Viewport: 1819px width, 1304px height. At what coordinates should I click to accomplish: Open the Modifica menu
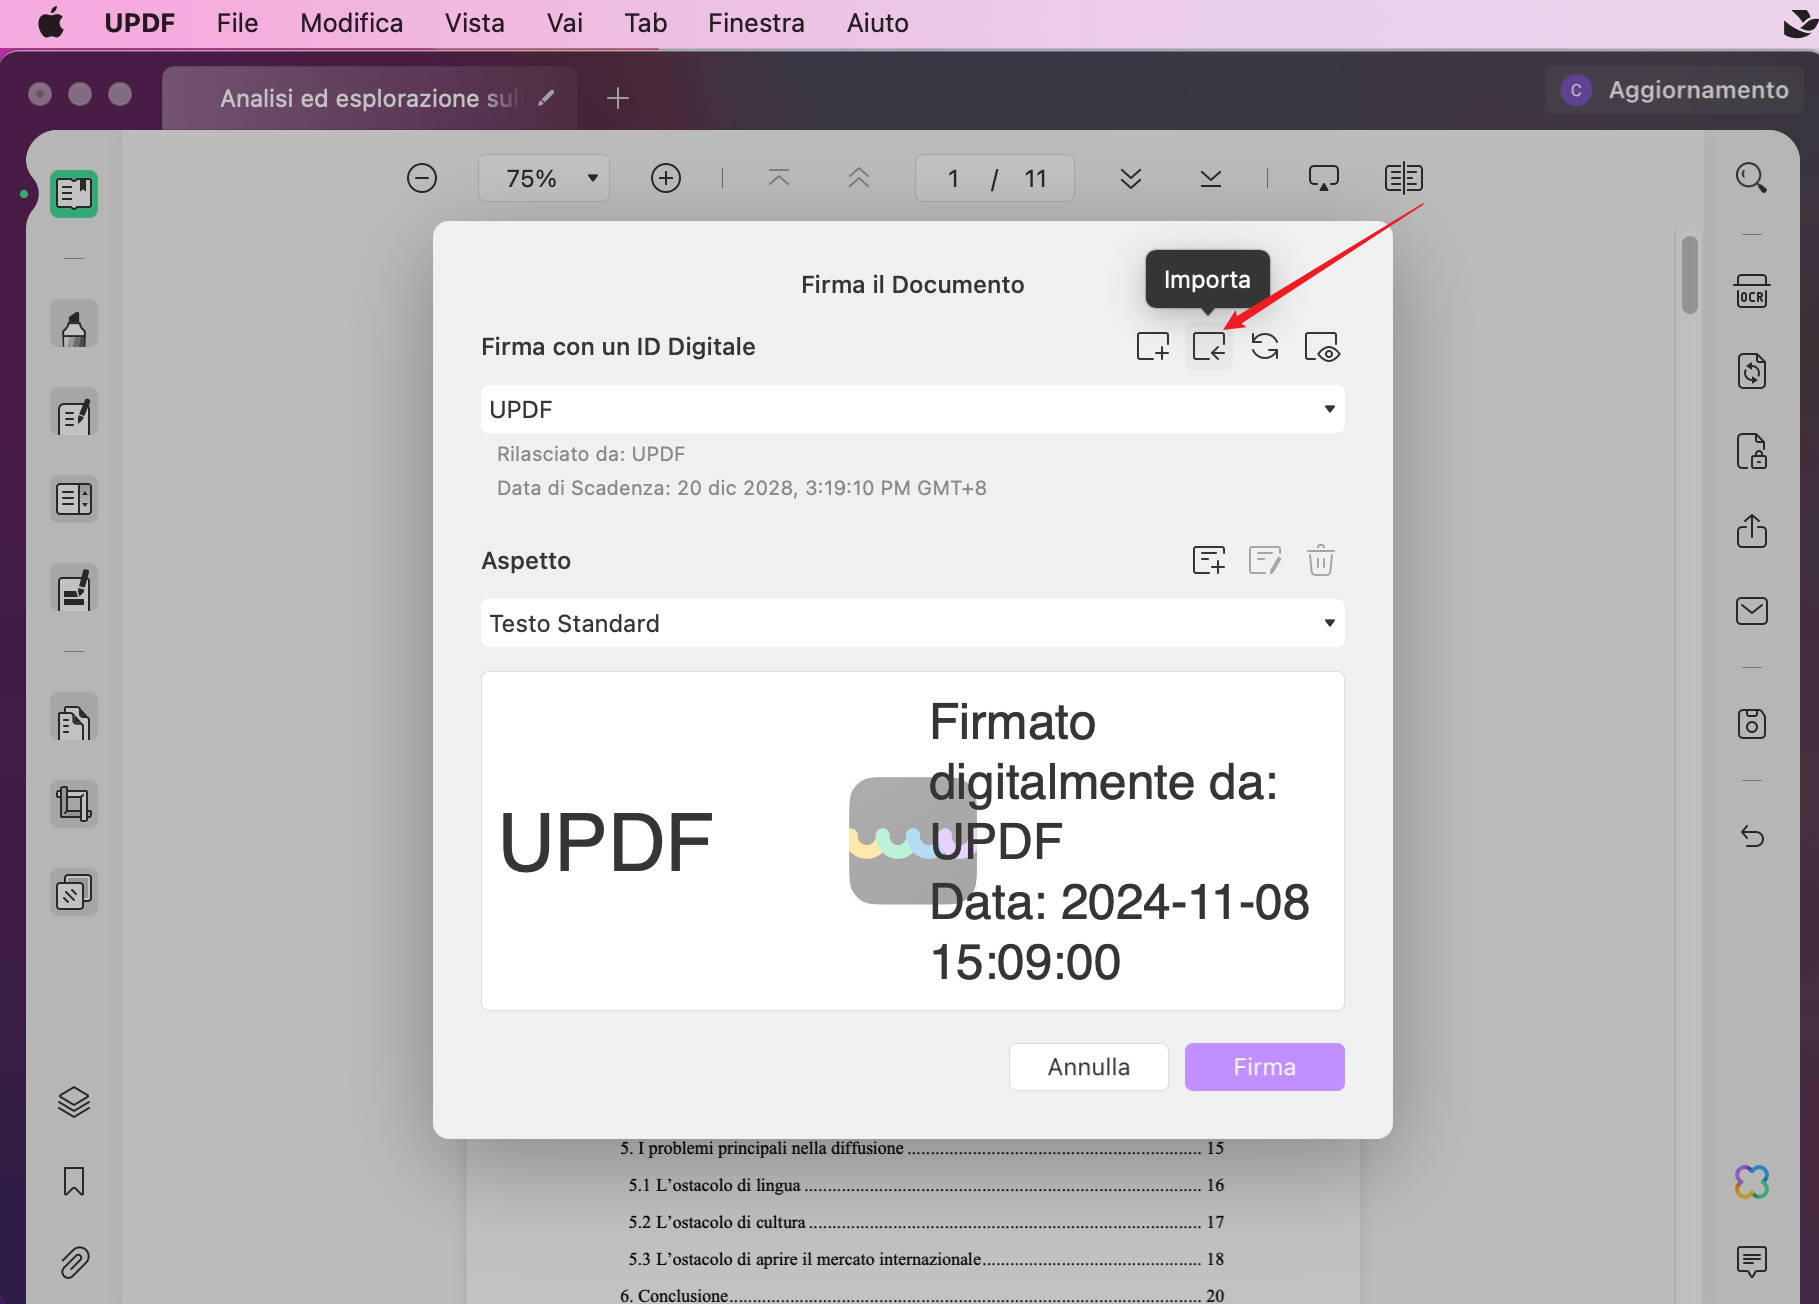coord(352,23)
